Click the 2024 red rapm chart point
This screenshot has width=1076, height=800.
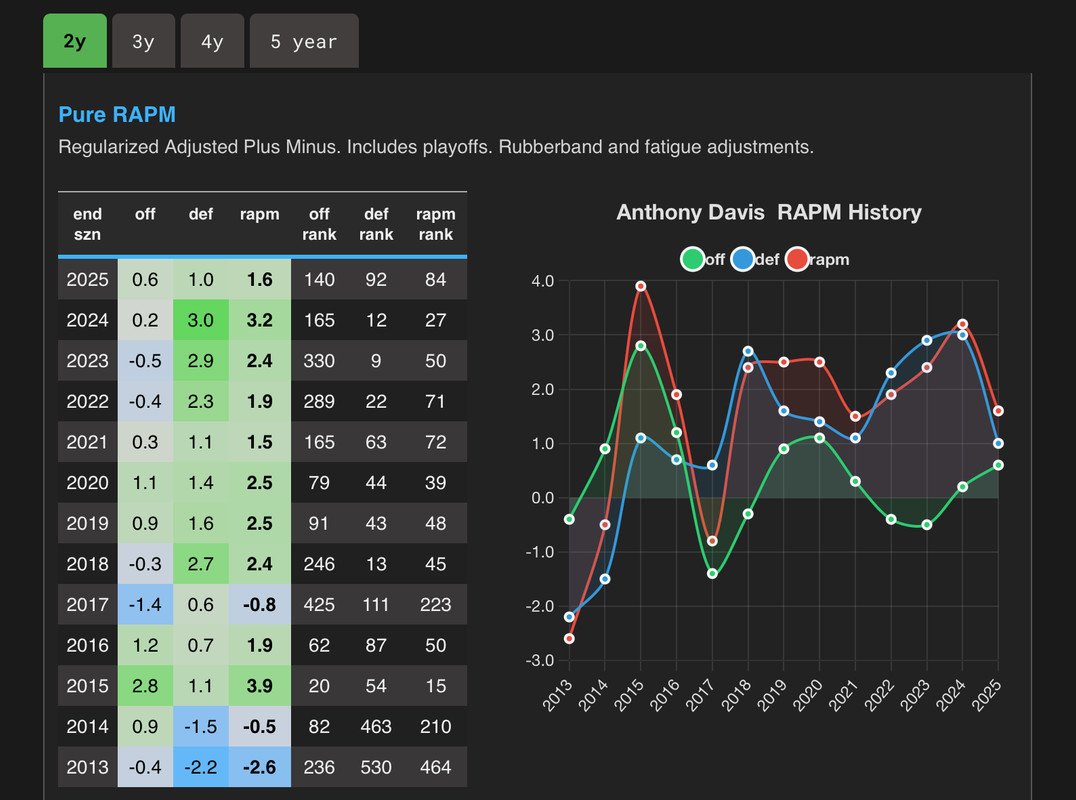pos(962,324)
